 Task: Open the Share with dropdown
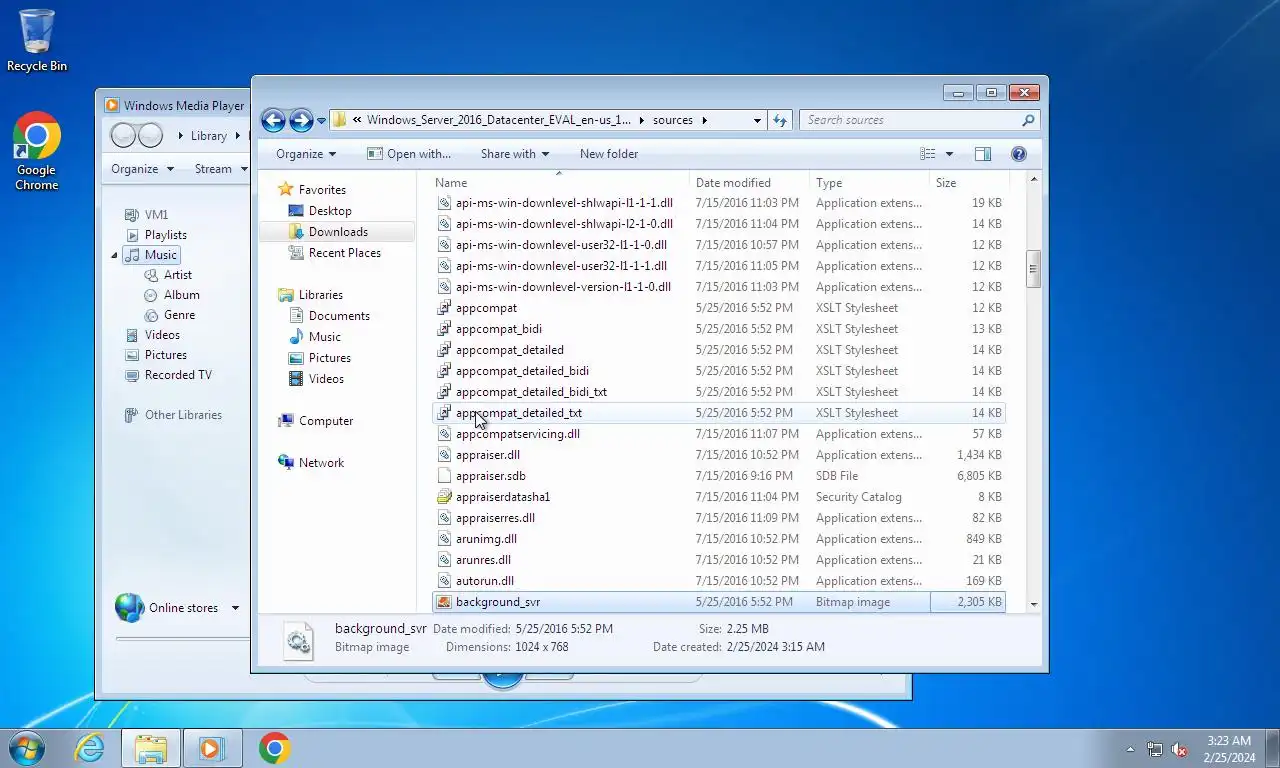[x=515, y=154]
